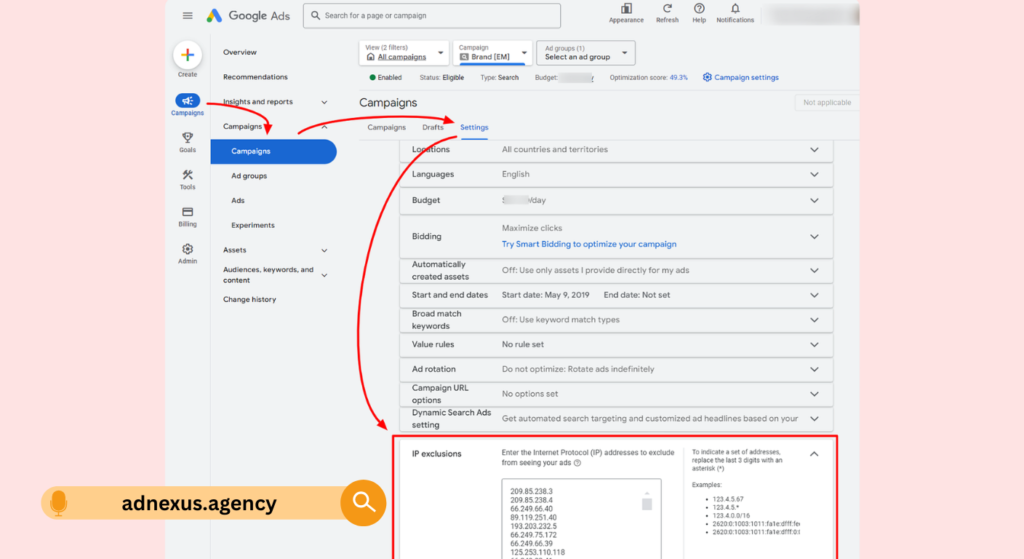The image size is (1024, 559).
Task: Open Ads in sidebar
Action: [238, 200]
